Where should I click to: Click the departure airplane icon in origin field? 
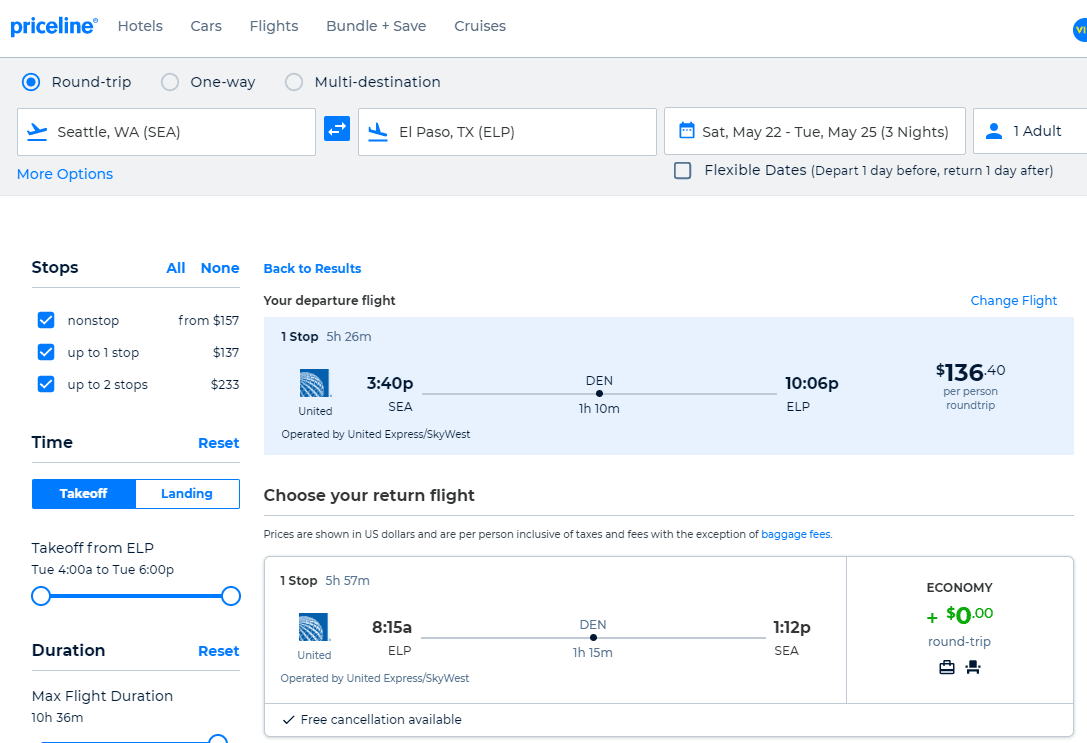click(x=40, y=130)
